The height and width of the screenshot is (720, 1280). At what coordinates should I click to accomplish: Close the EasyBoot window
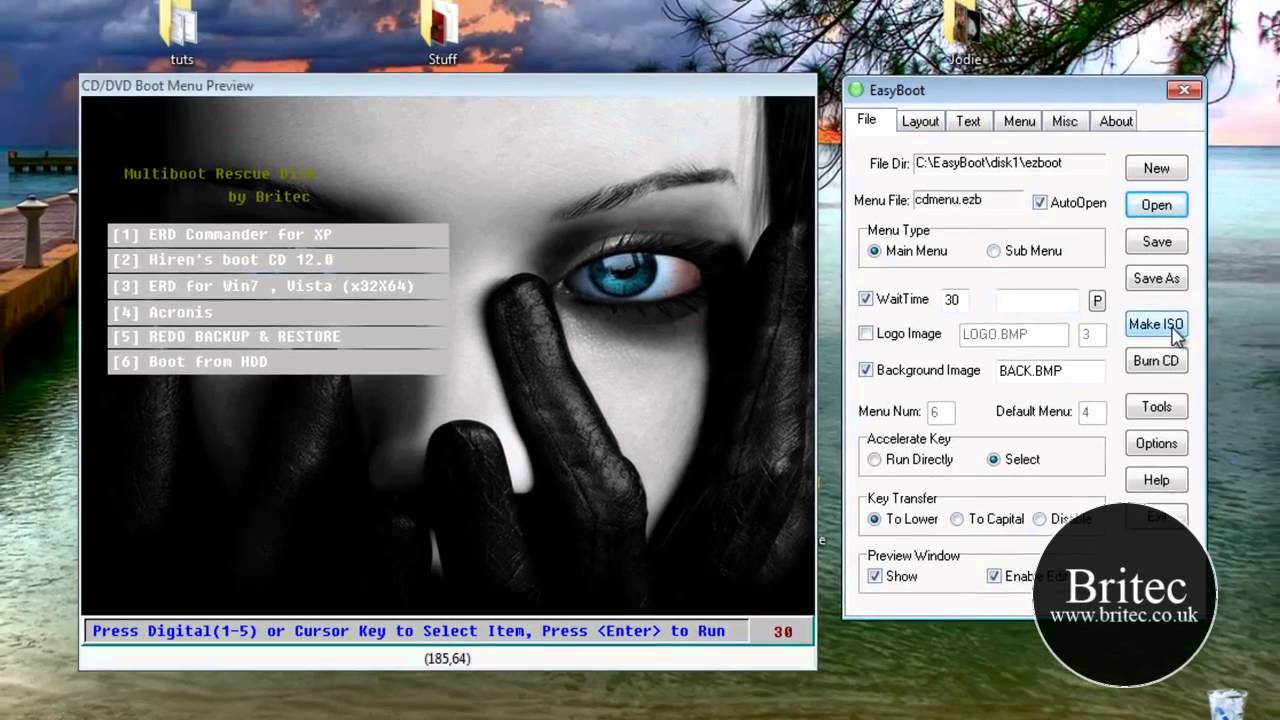1184,90
